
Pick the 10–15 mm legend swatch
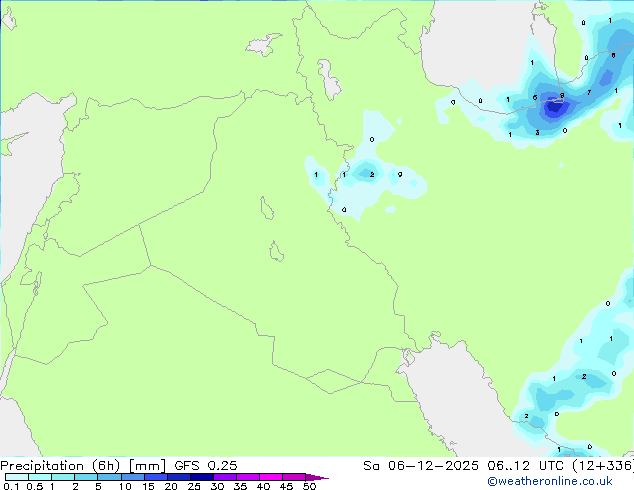tap(133, 477)
